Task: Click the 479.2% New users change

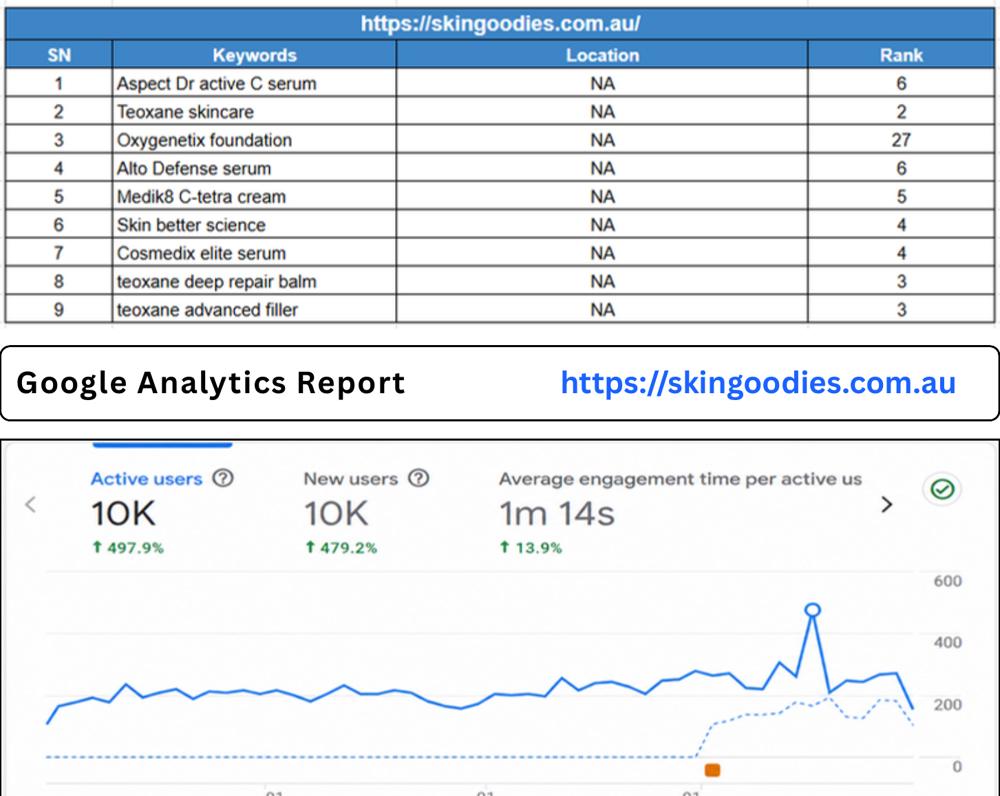Action: pos(341,547)
